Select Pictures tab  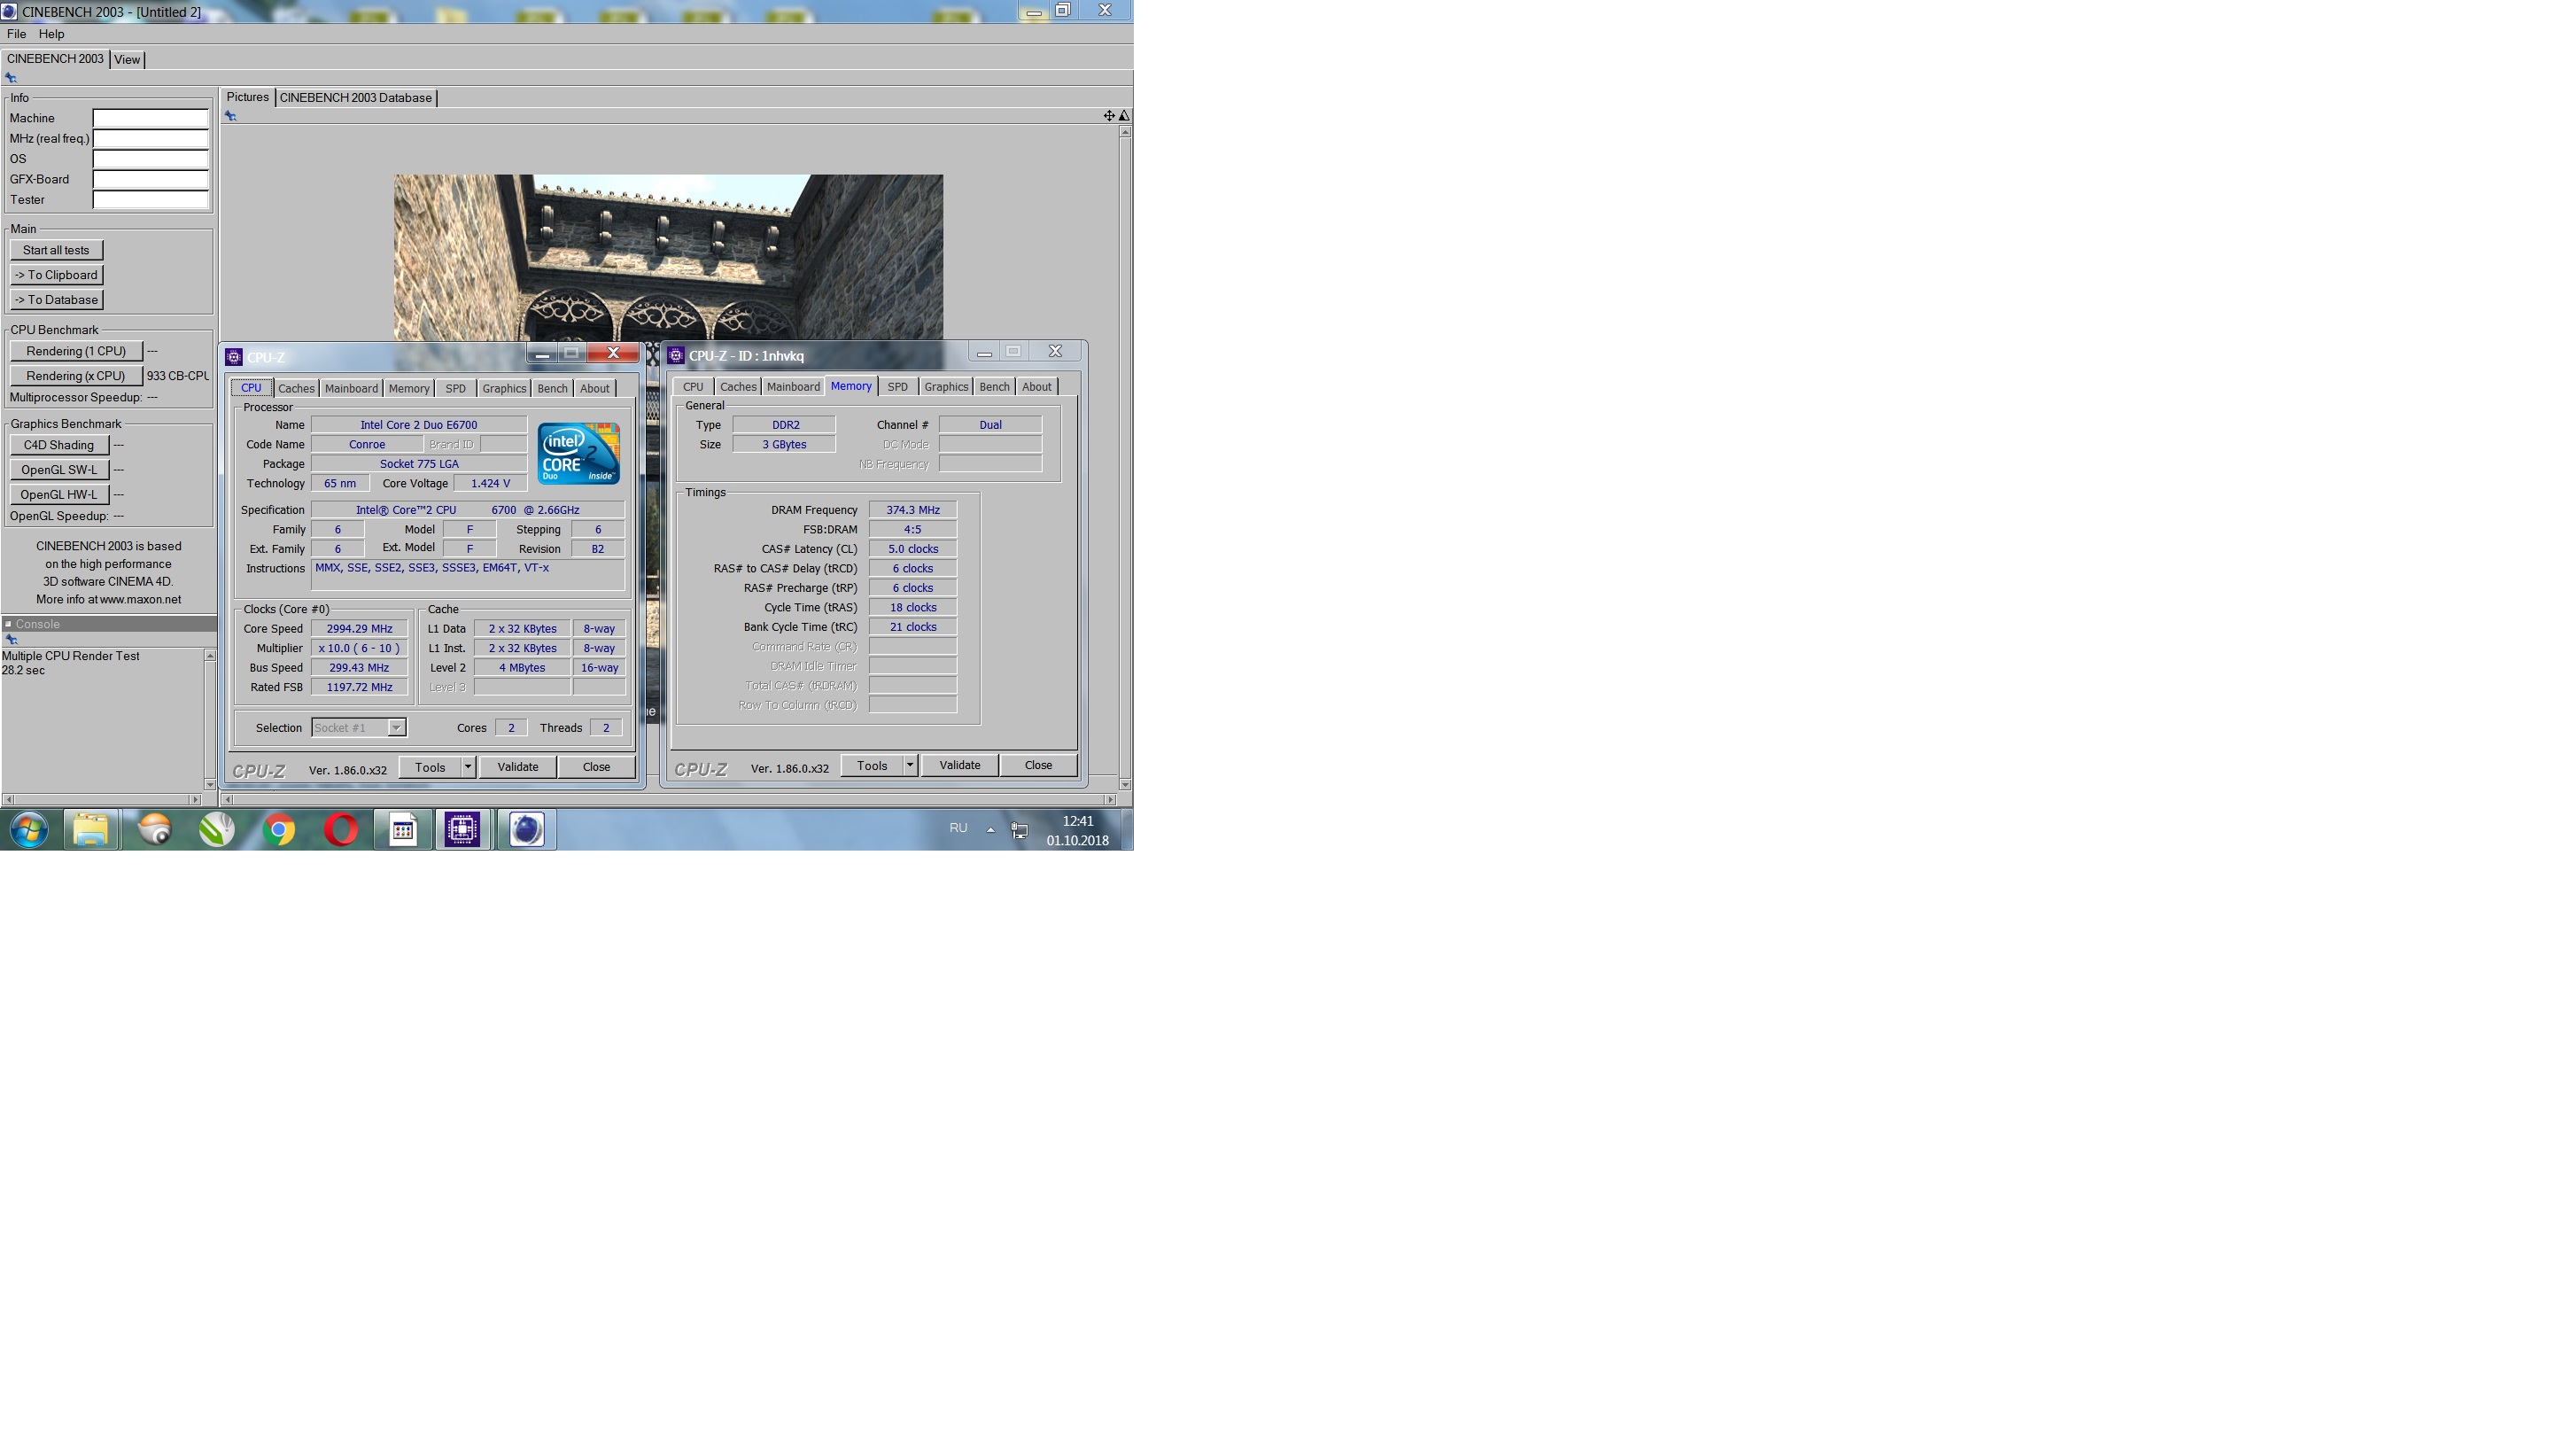pos(247,97)
